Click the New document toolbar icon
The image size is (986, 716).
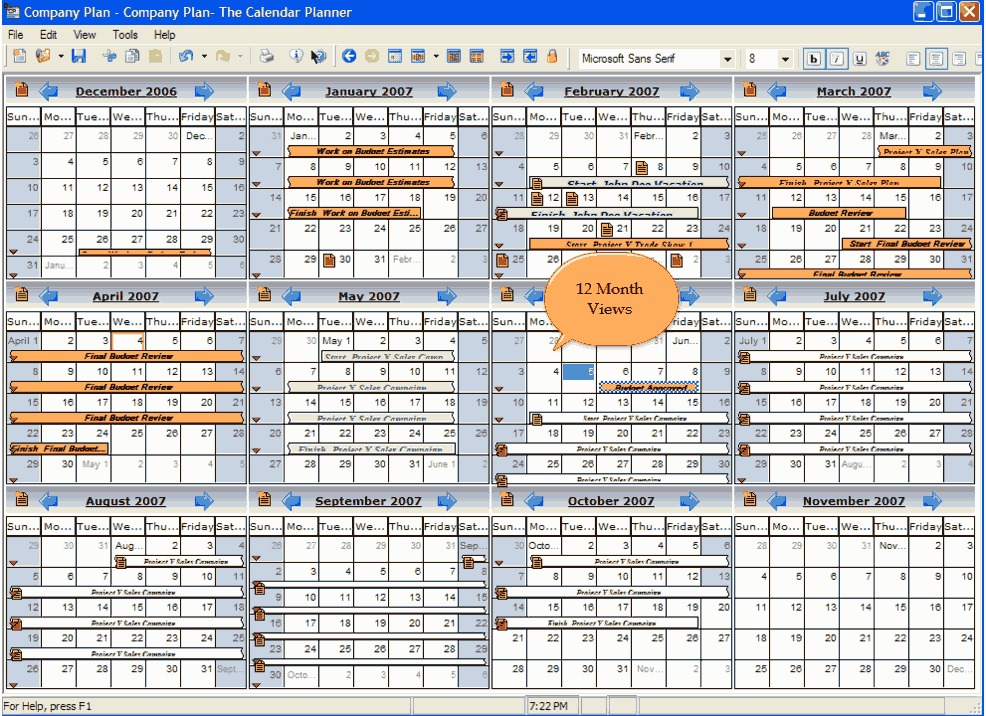click(19, 57)
